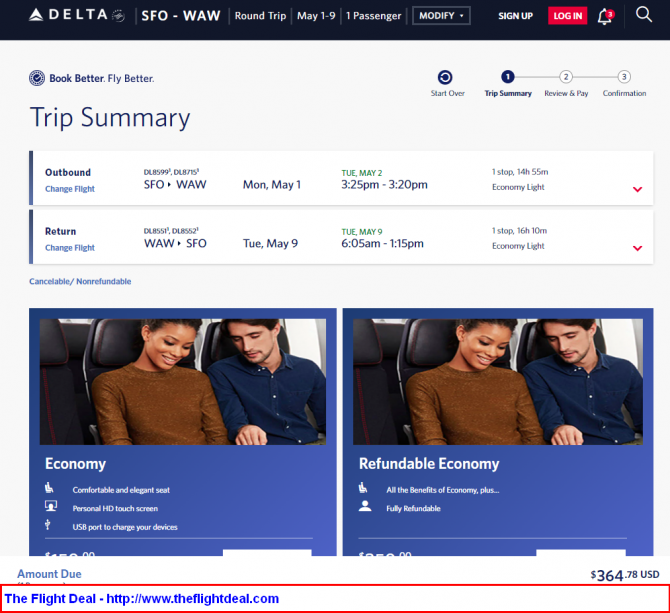Open the Cancelable/ Nonrefundable link
This screenshot has width=670, height=613.
[80, 282]
